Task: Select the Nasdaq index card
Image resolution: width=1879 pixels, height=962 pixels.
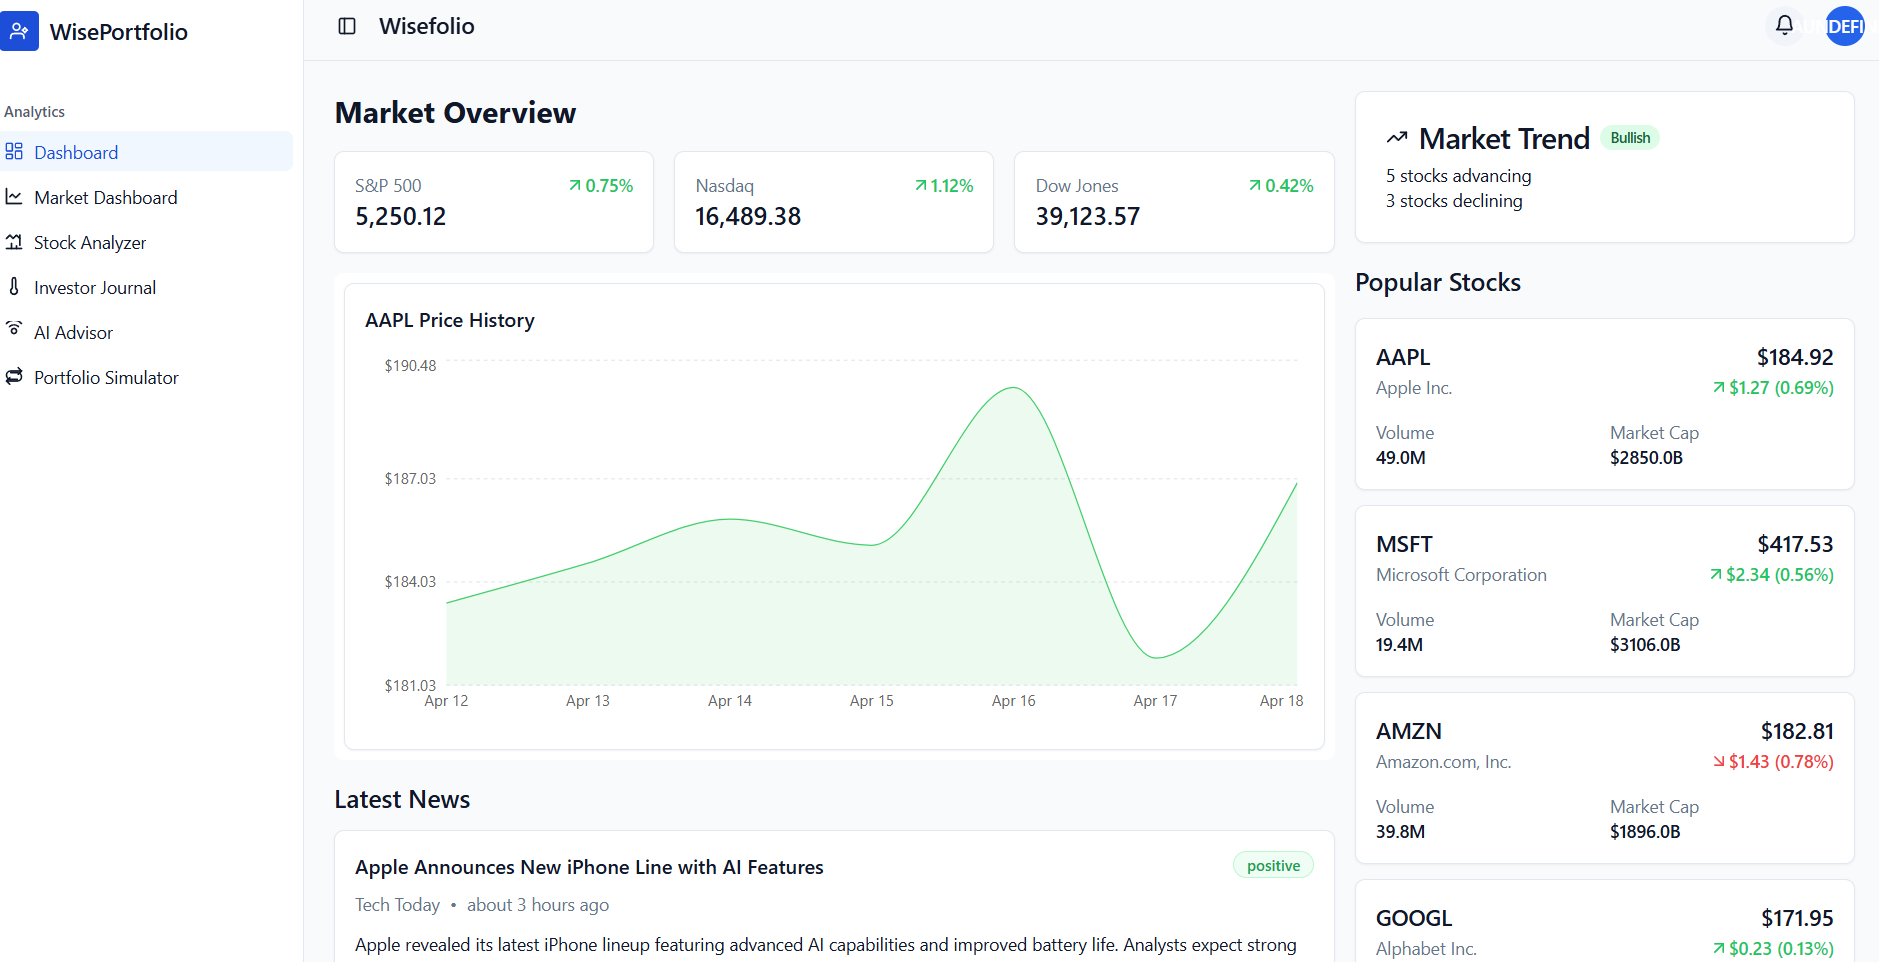Action: tap(833, 202)
